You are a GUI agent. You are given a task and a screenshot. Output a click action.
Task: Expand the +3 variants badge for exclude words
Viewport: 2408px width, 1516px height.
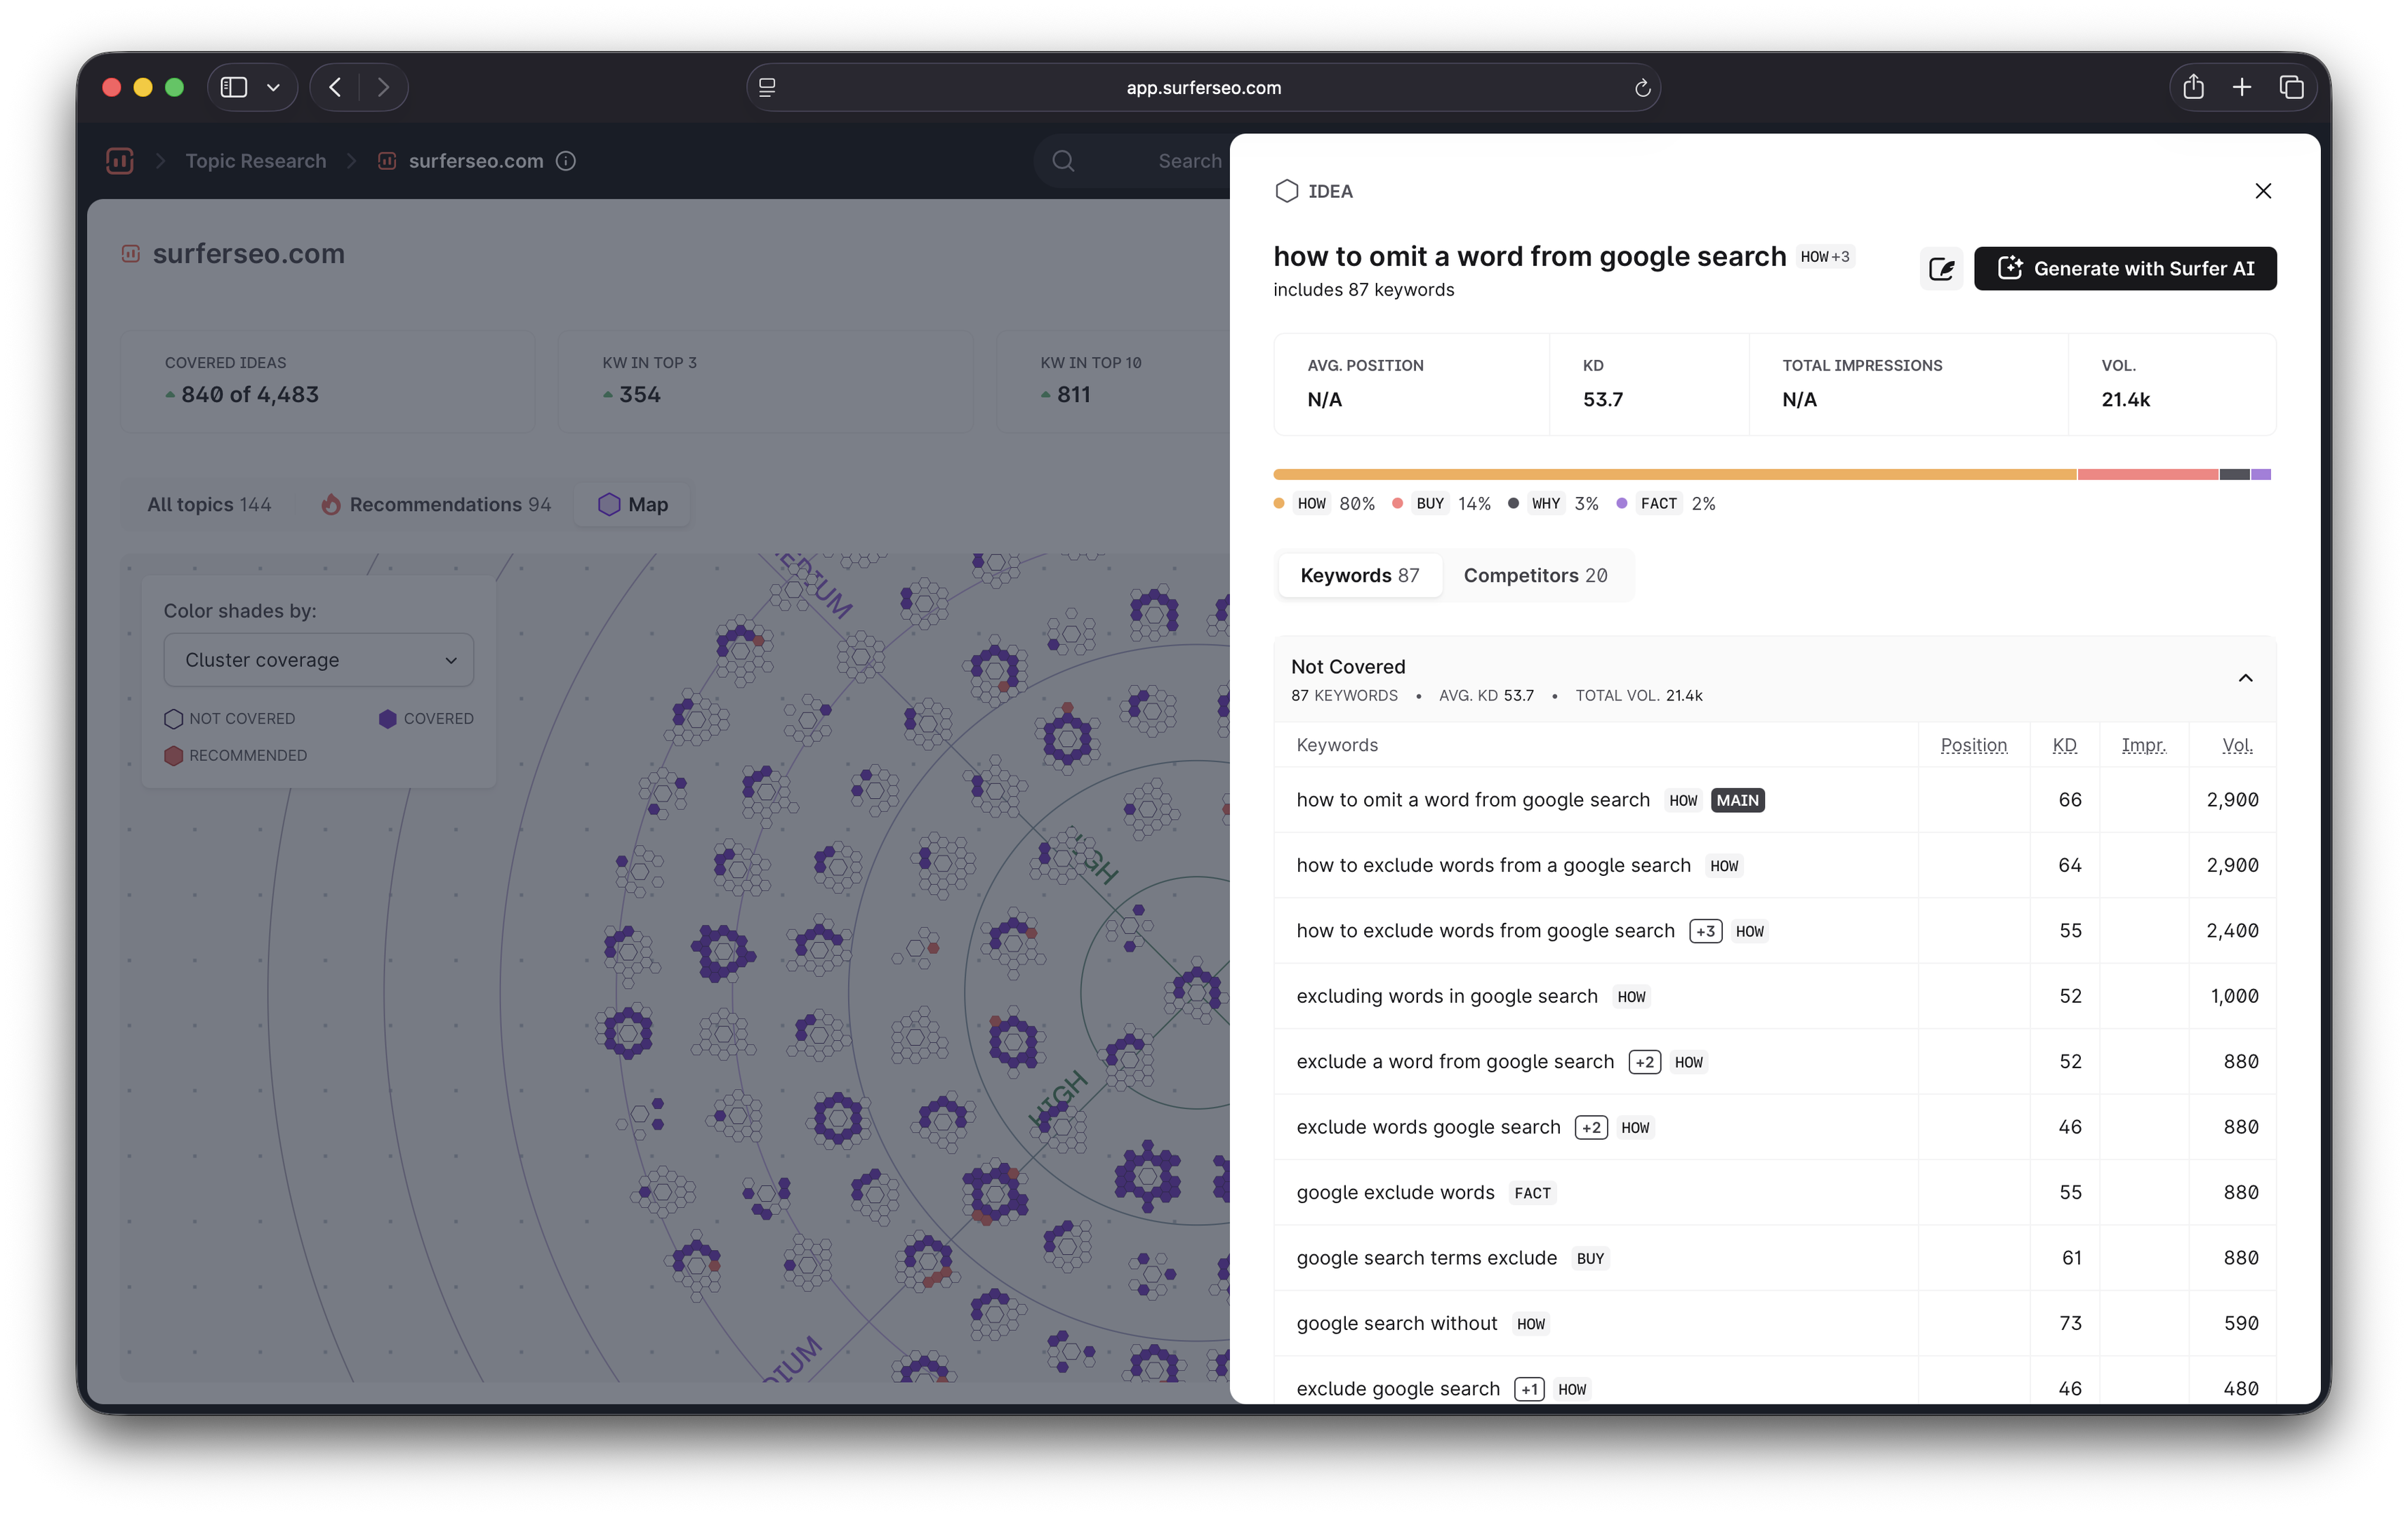coord(1705,931)
